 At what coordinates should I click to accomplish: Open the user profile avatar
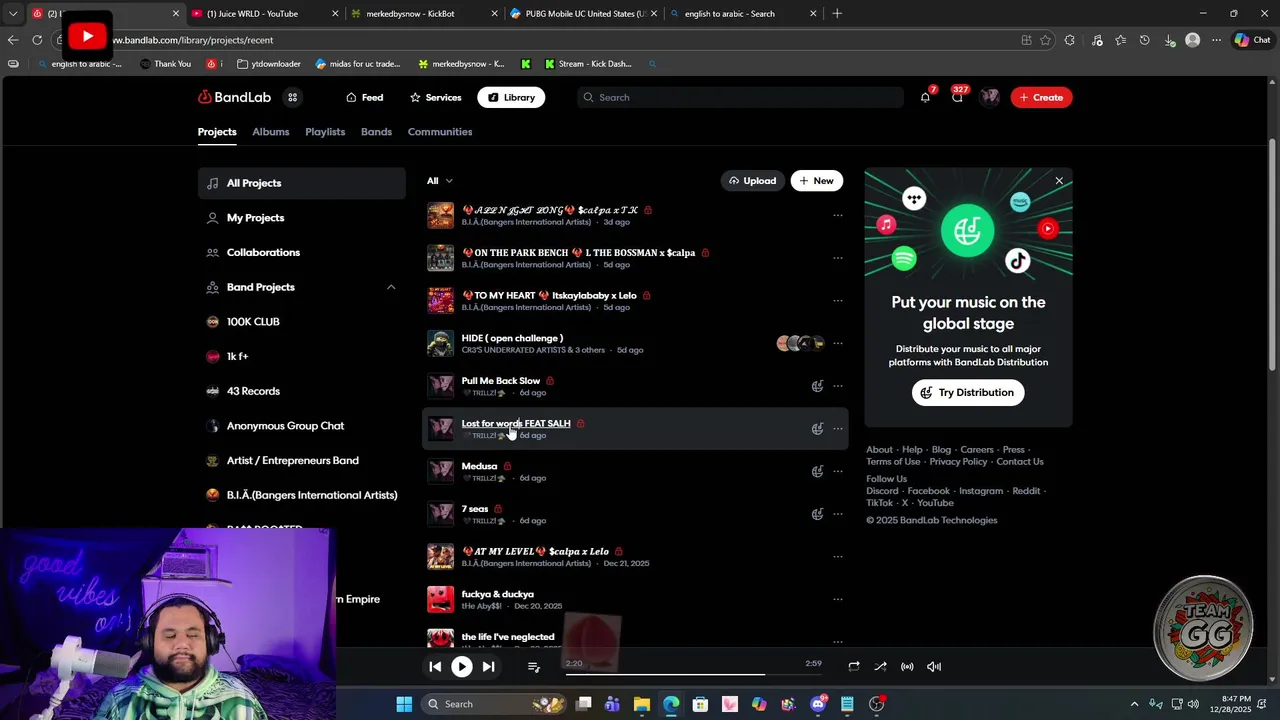coord(989,97)
